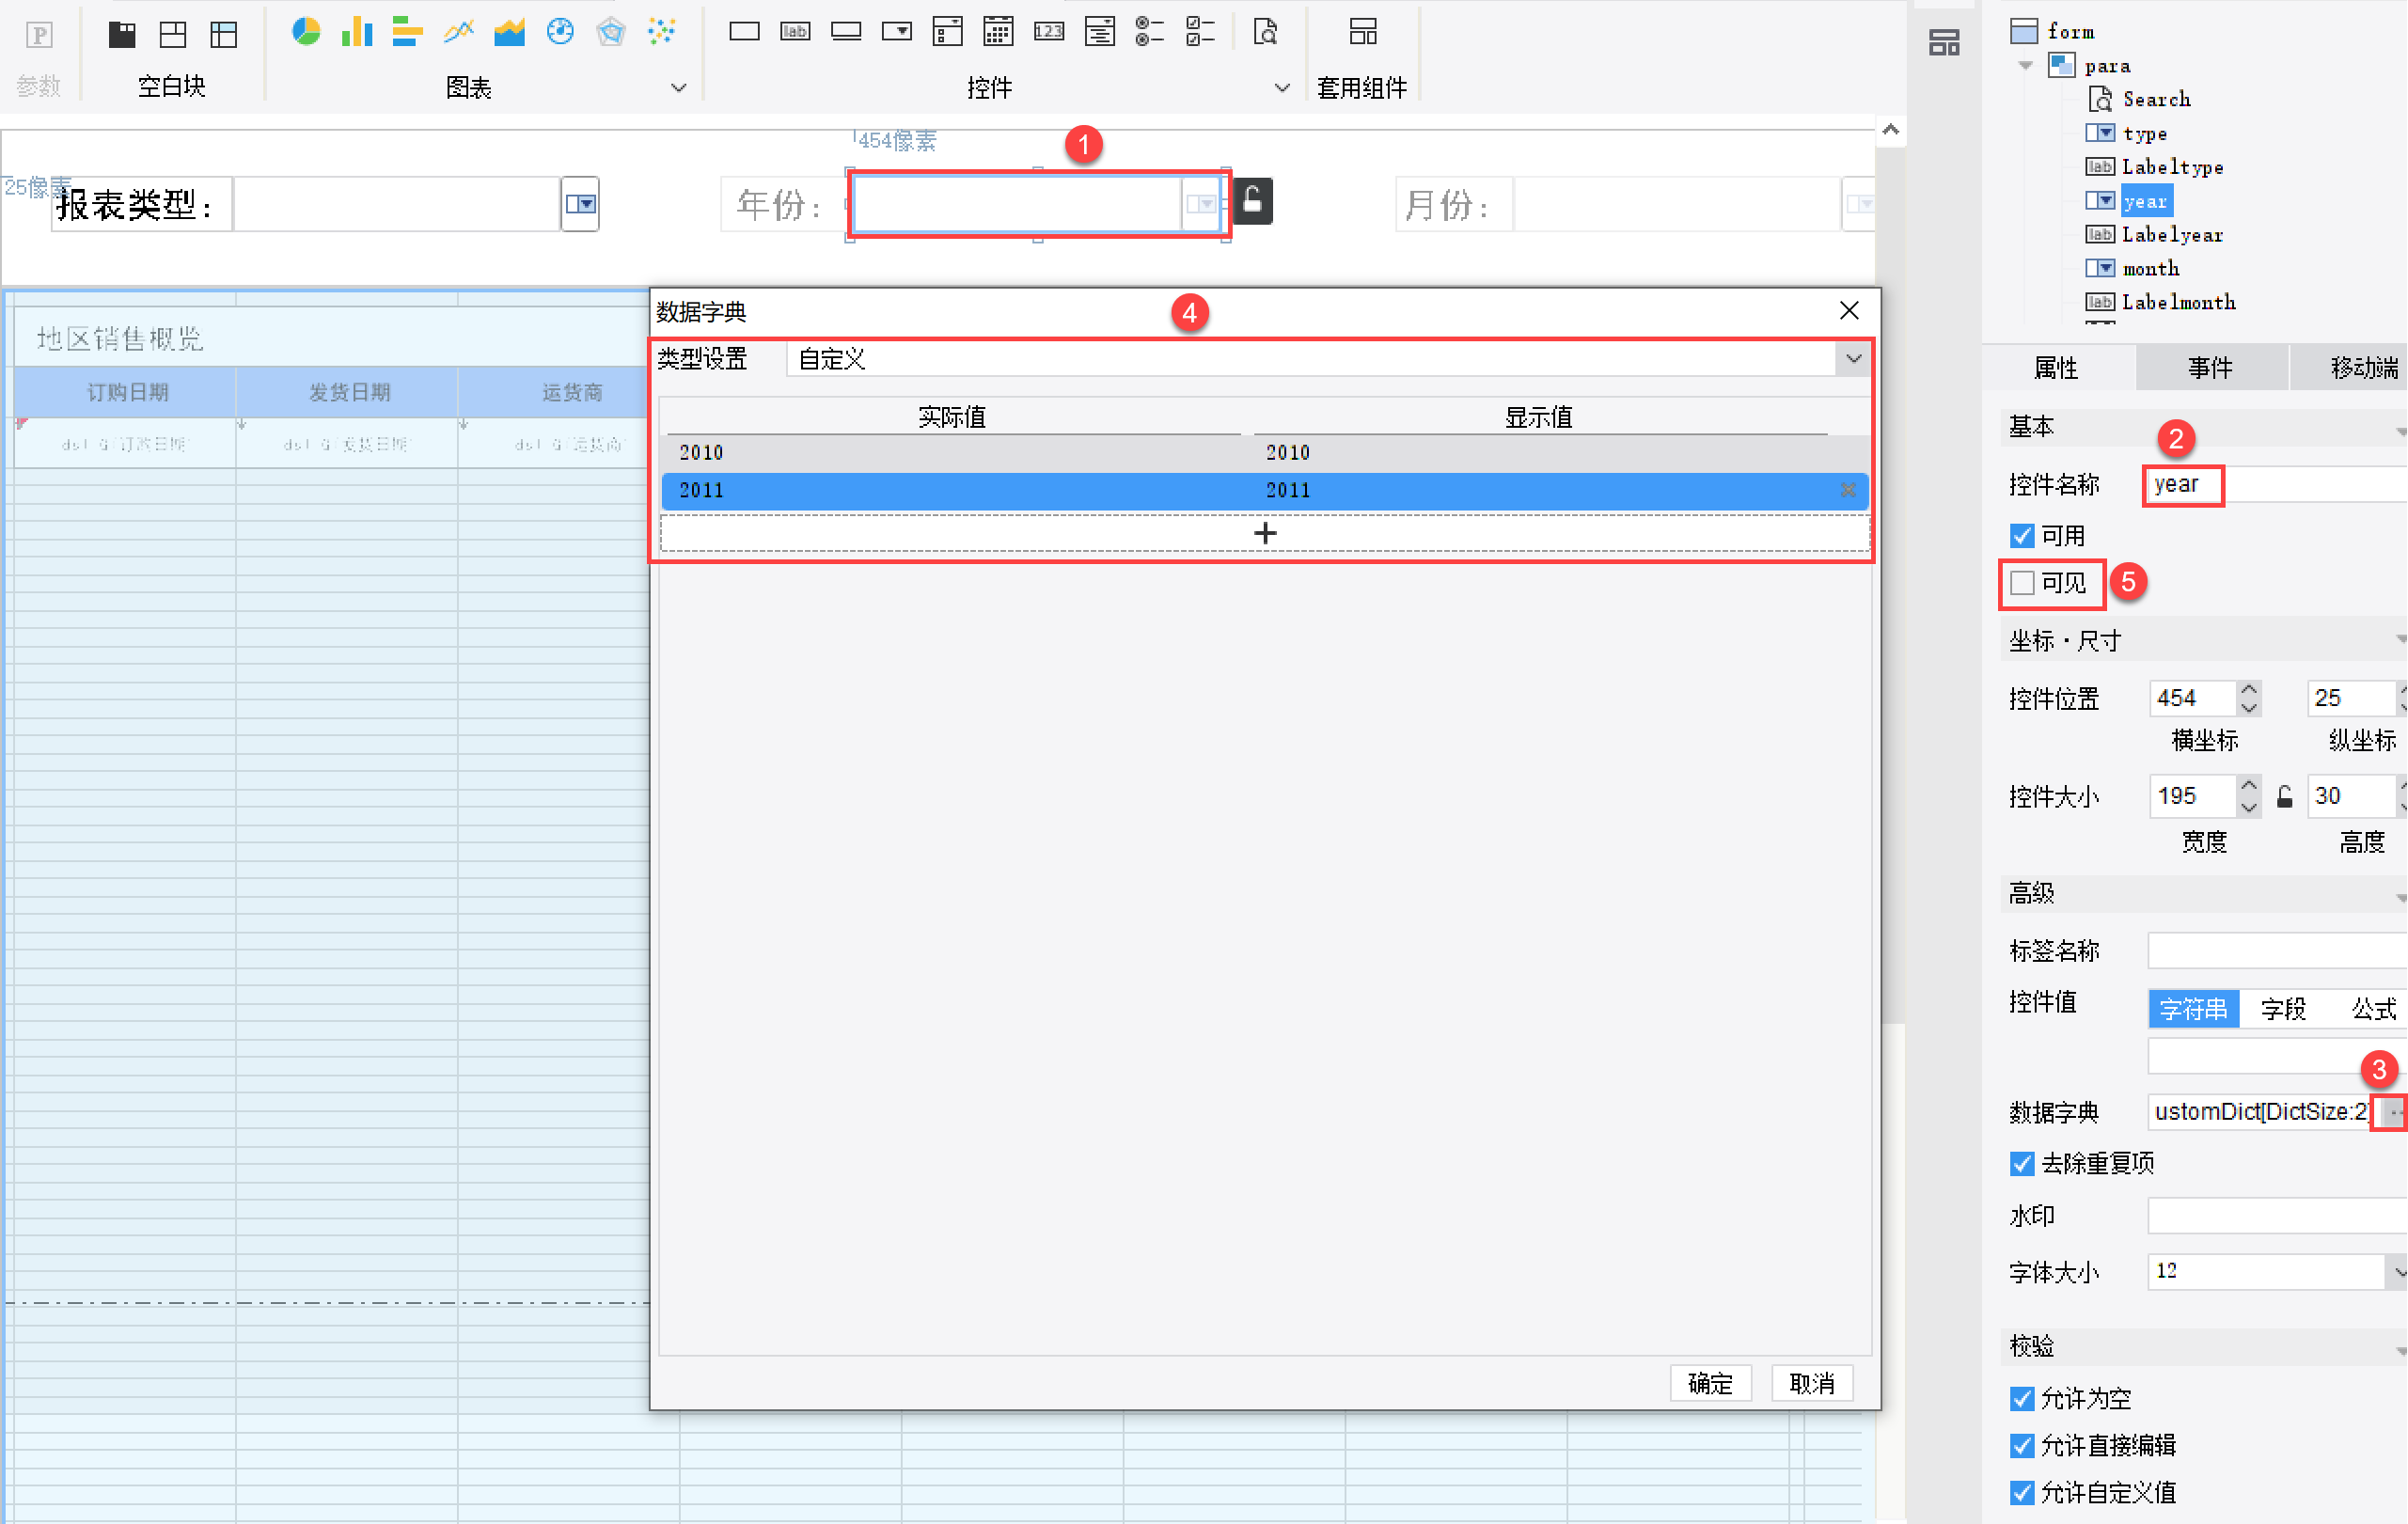
Task: Click the lock icon beside year widget
Action: 1252,201
